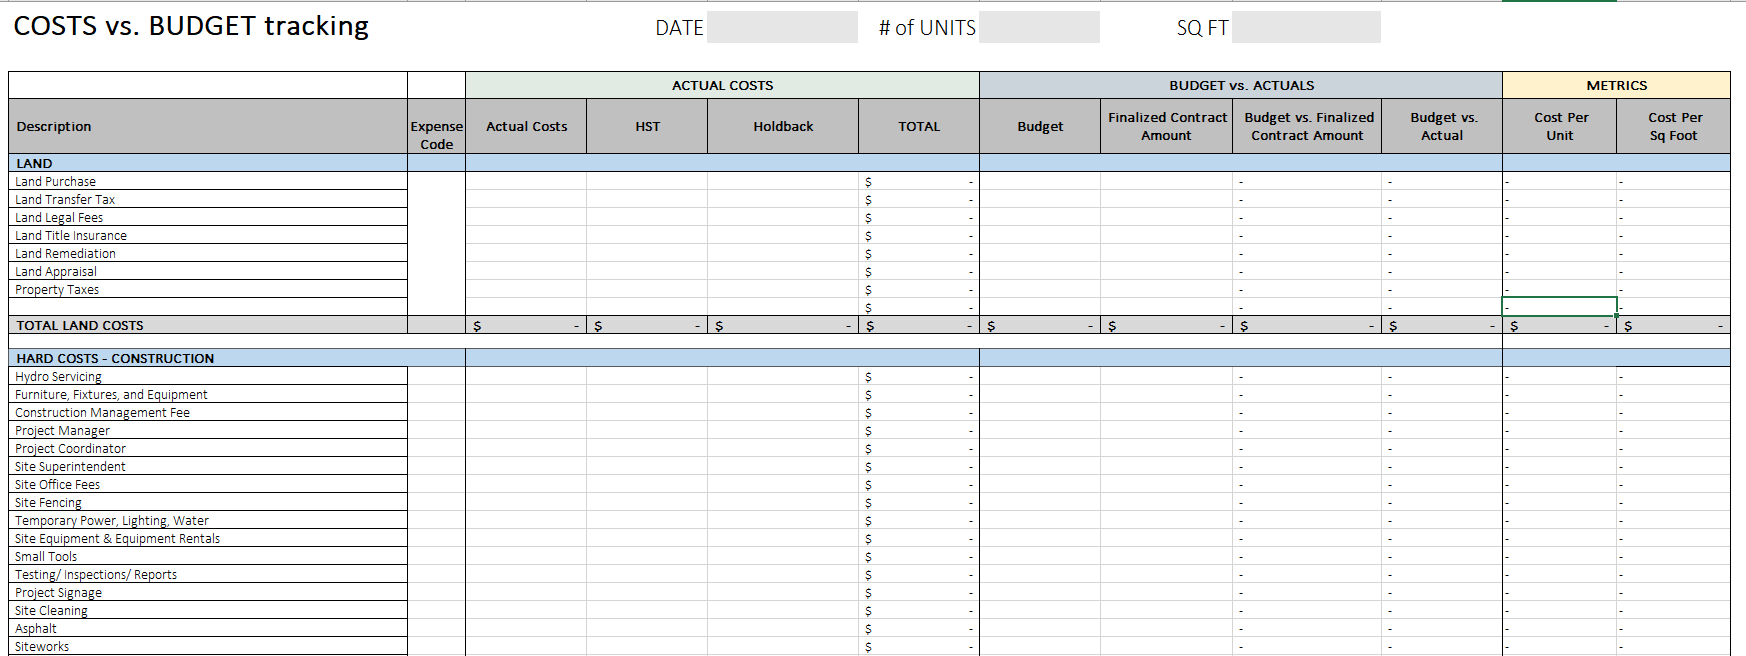Select the Site Equipment & Equipment Rentals label
1746x656 pixels.
pyautogui.click(x=117, y=538)
